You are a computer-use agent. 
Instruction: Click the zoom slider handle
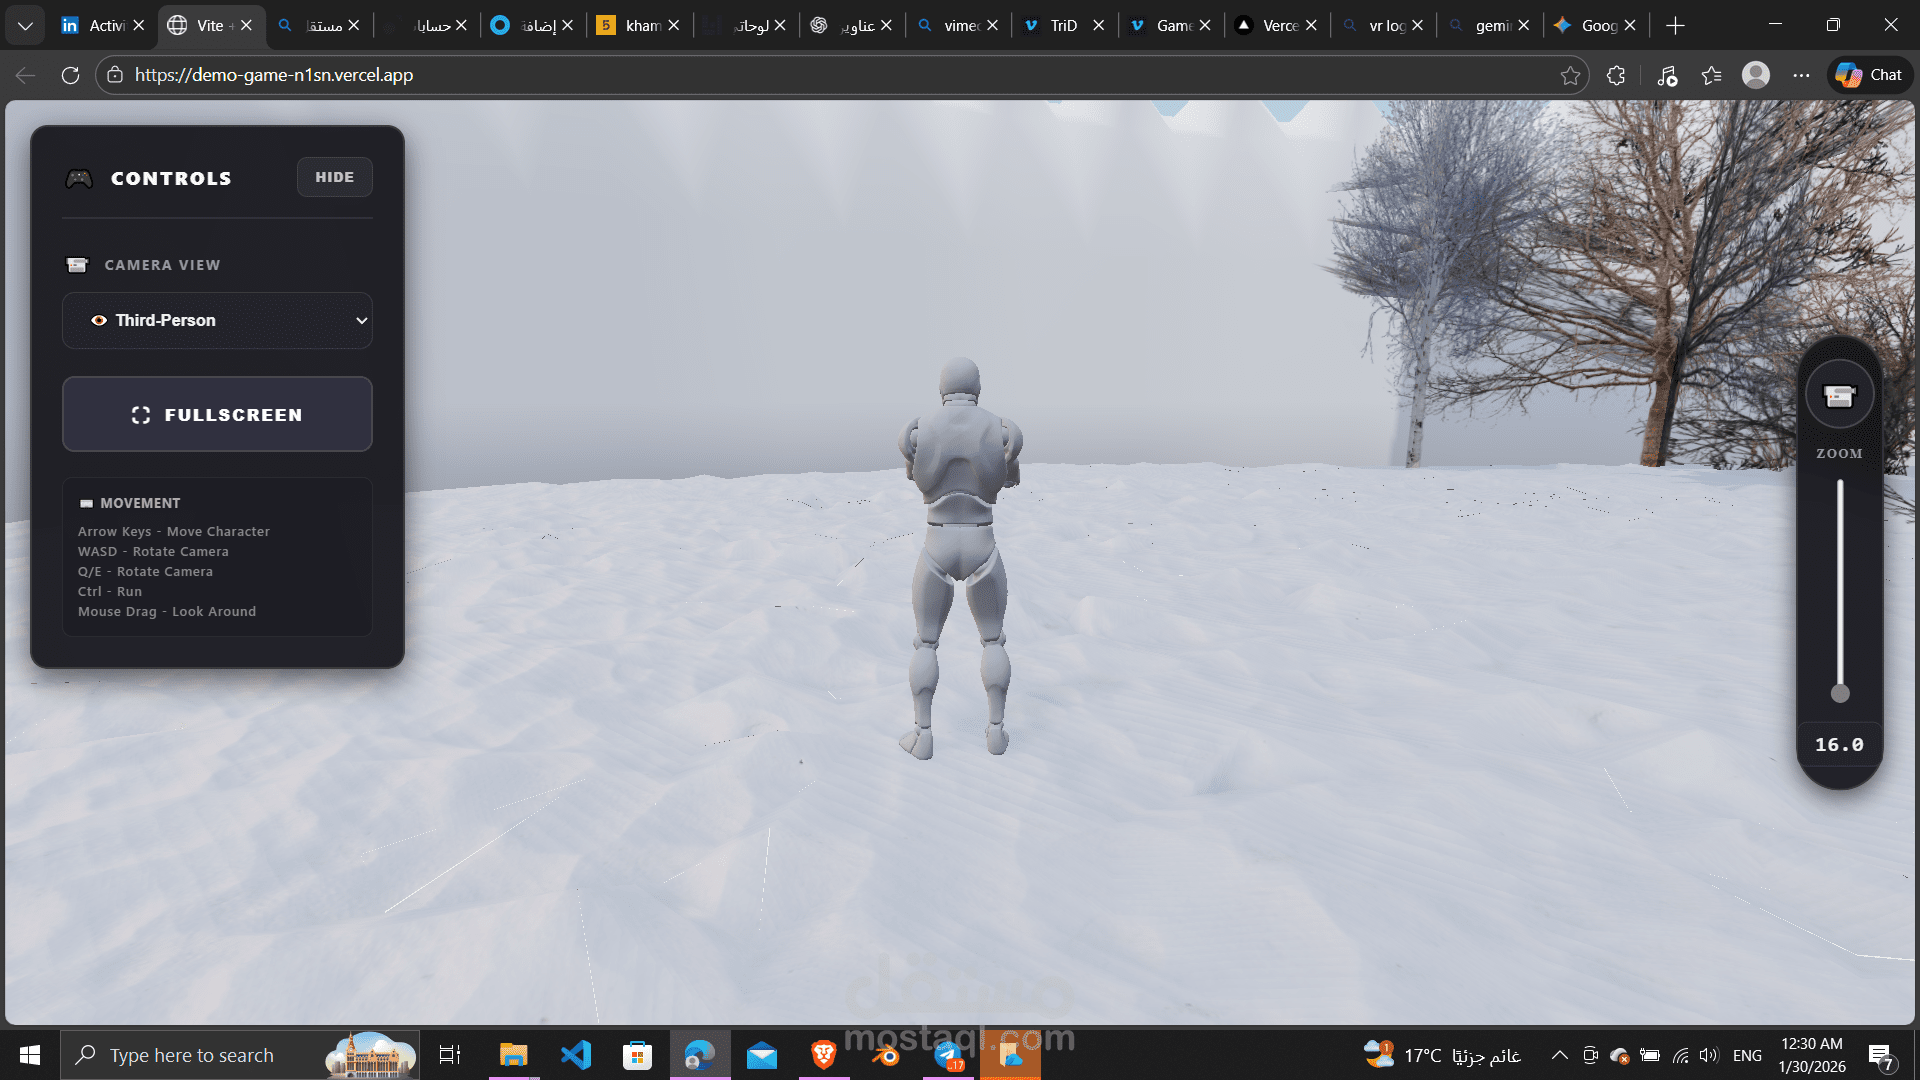tap(1839, 693)
